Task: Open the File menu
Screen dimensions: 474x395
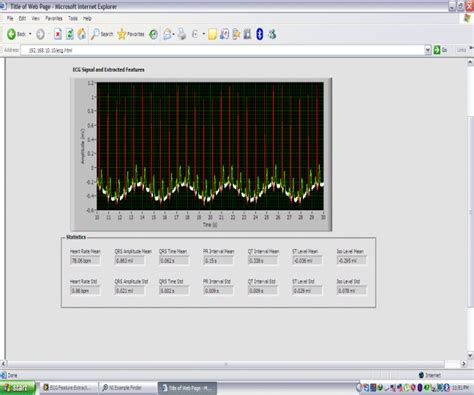Action: point(10,18)
